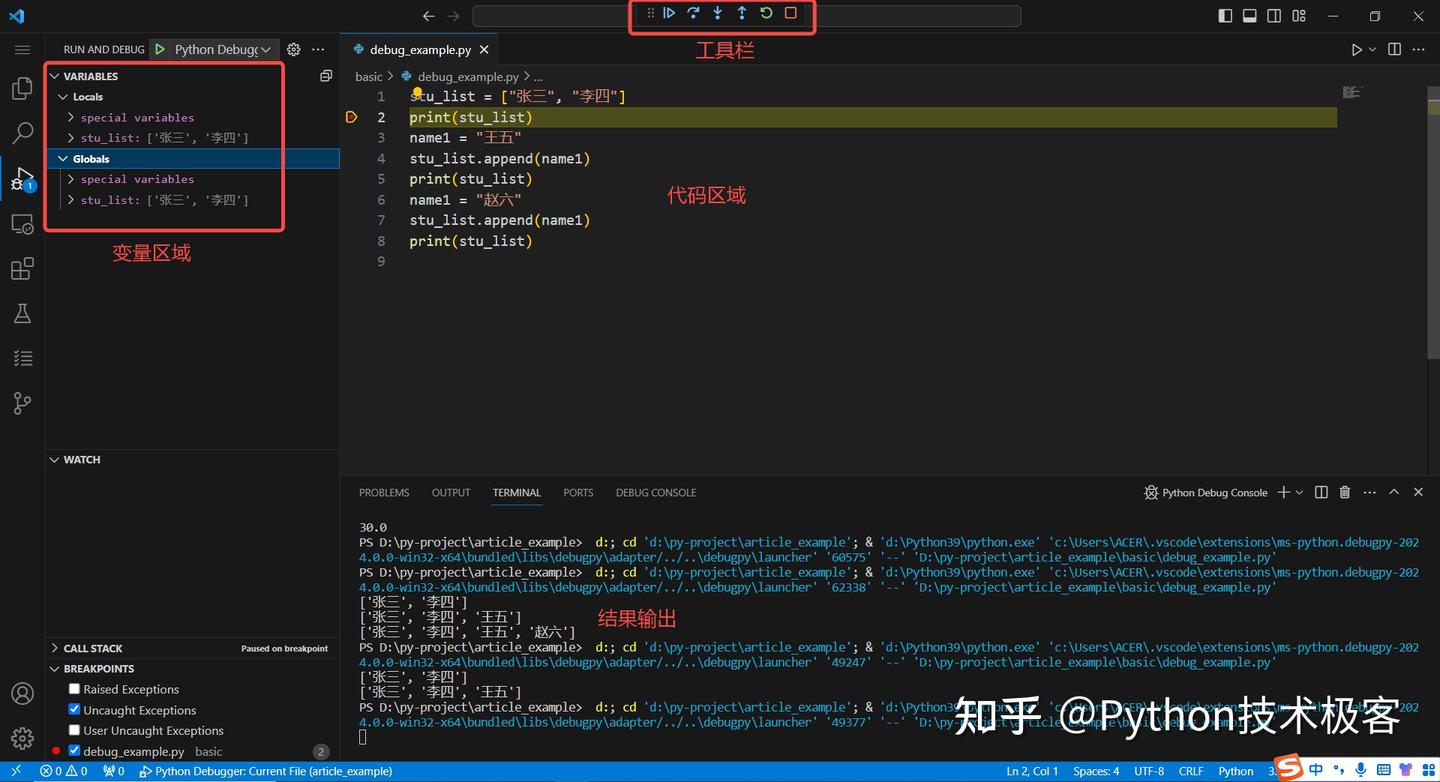
Task: Stop debugging with the red square
Action: pos(790,14)
